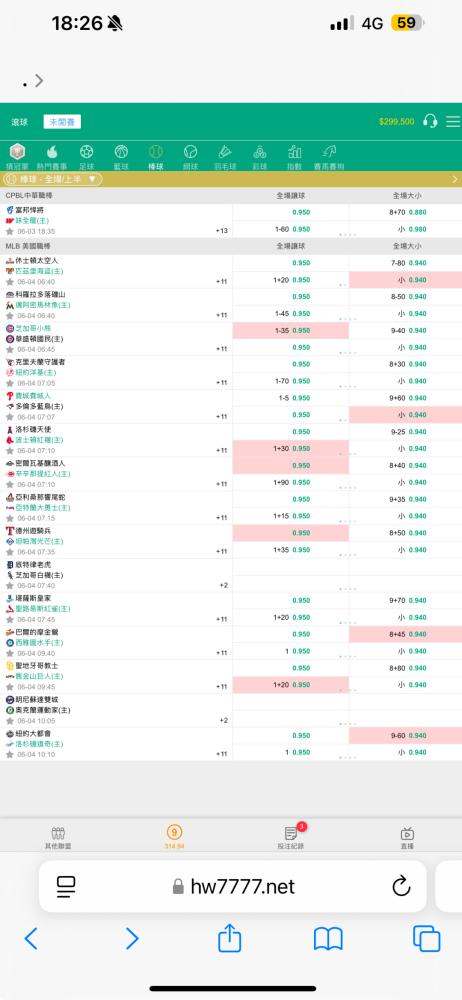The width and height of the screenshot is (462, 1000).
Task: Open the 指數 chart icon
Action: [x=294, y=152]
